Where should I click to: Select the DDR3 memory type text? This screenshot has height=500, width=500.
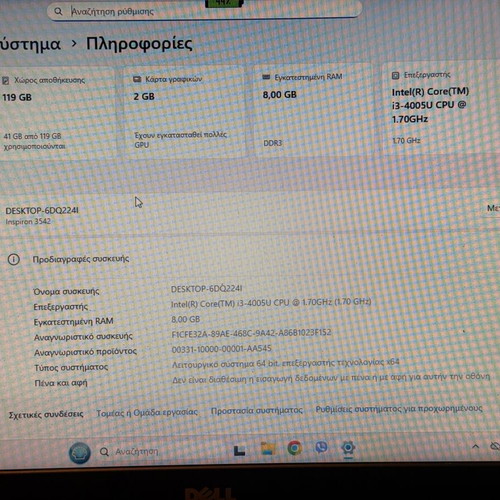tap(273, 143)
